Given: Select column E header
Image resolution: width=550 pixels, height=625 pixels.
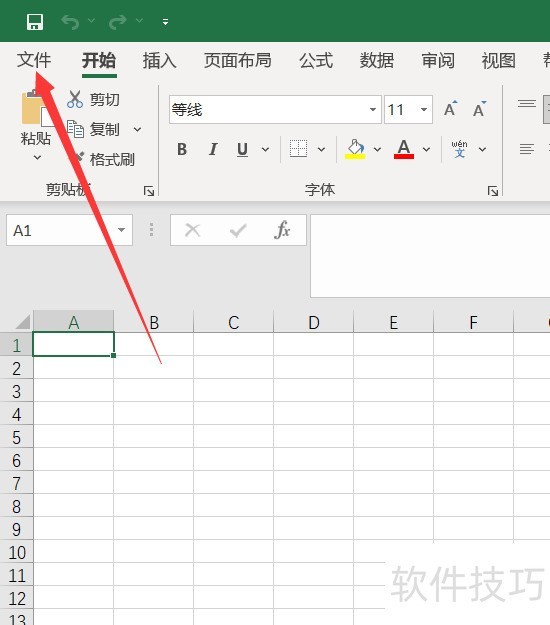Looking at the screenshot, I should pyautogui.click(x=394, y=322).
